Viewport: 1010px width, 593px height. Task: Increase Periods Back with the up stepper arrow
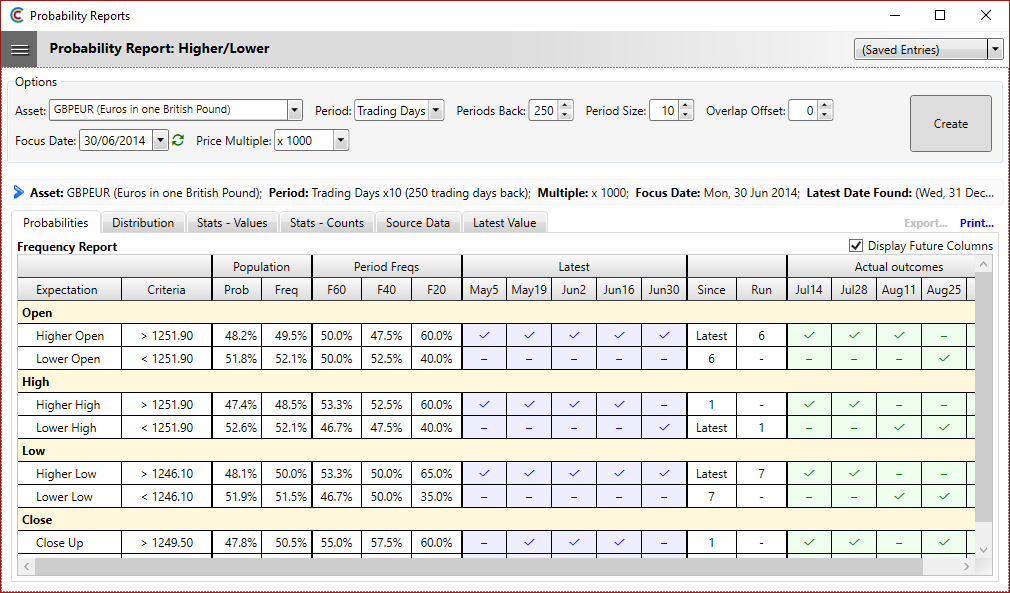click(563, 105)
